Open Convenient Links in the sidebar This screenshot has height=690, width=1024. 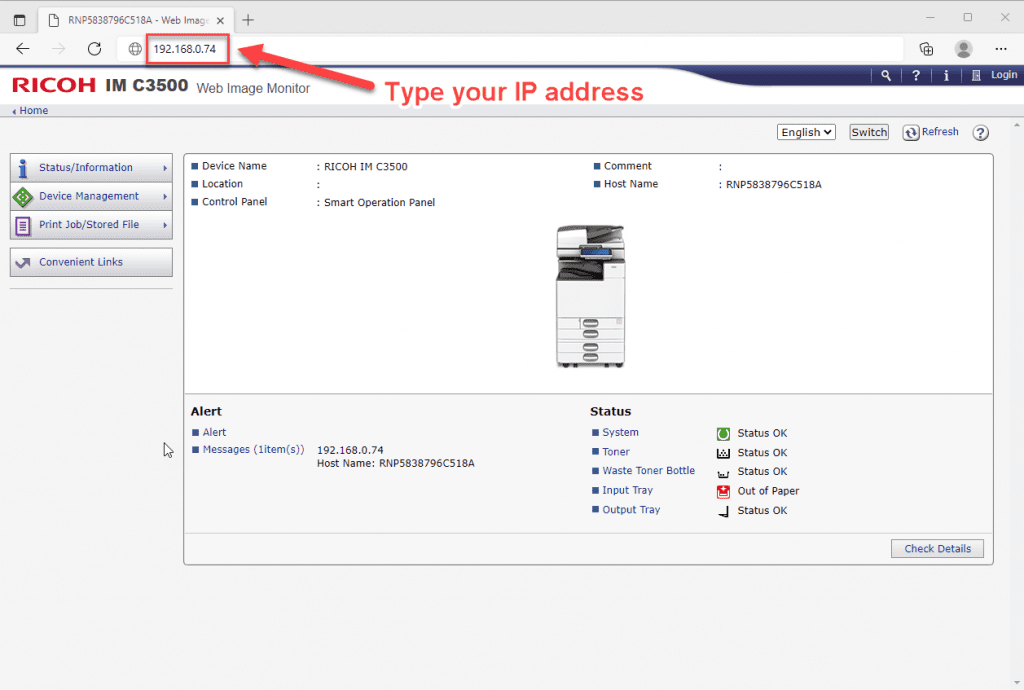[91, 262]
